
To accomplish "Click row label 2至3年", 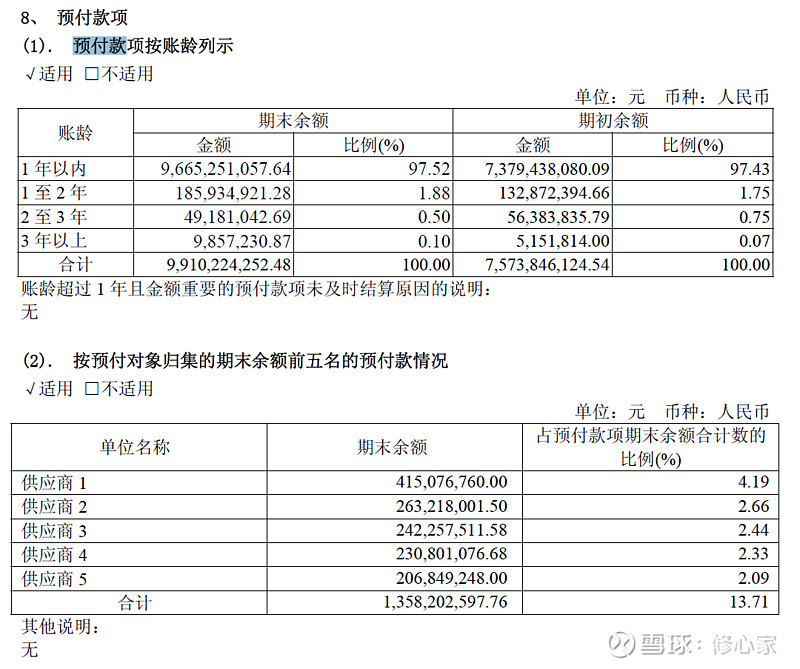I will point(54,217).
